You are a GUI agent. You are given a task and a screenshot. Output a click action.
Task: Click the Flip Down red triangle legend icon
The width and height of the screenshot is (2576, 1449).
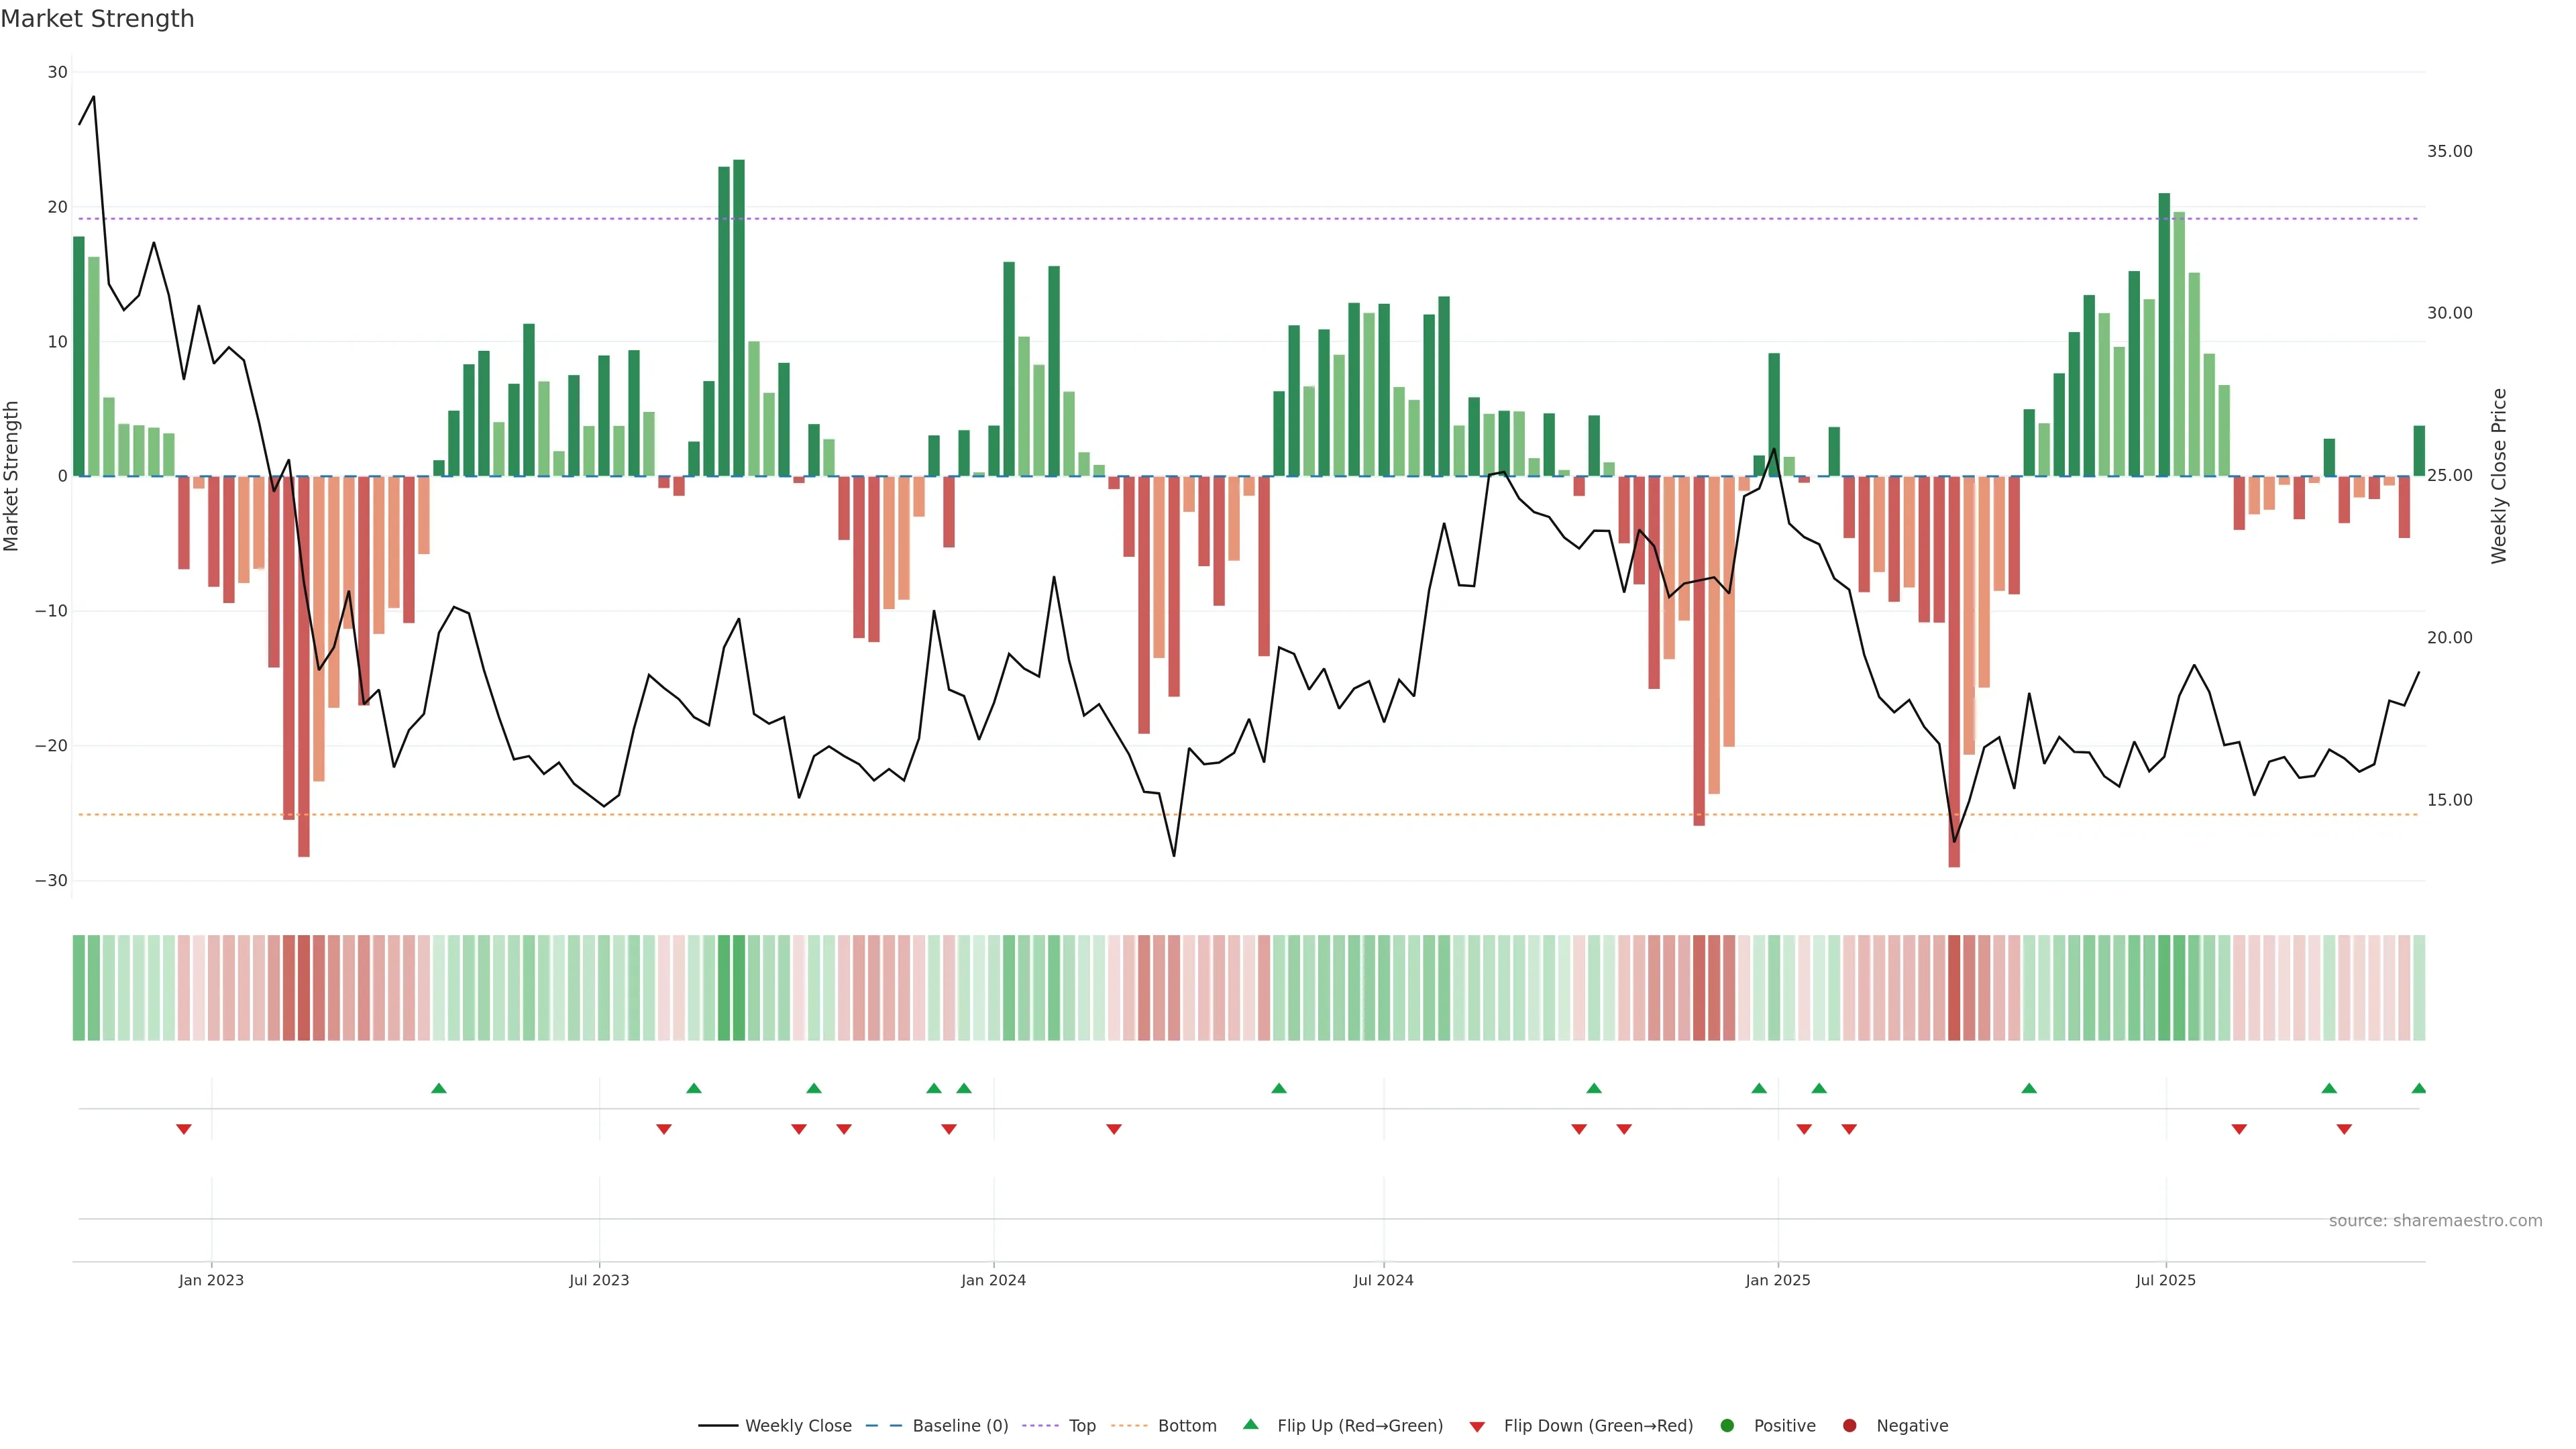point(1477,1426)
